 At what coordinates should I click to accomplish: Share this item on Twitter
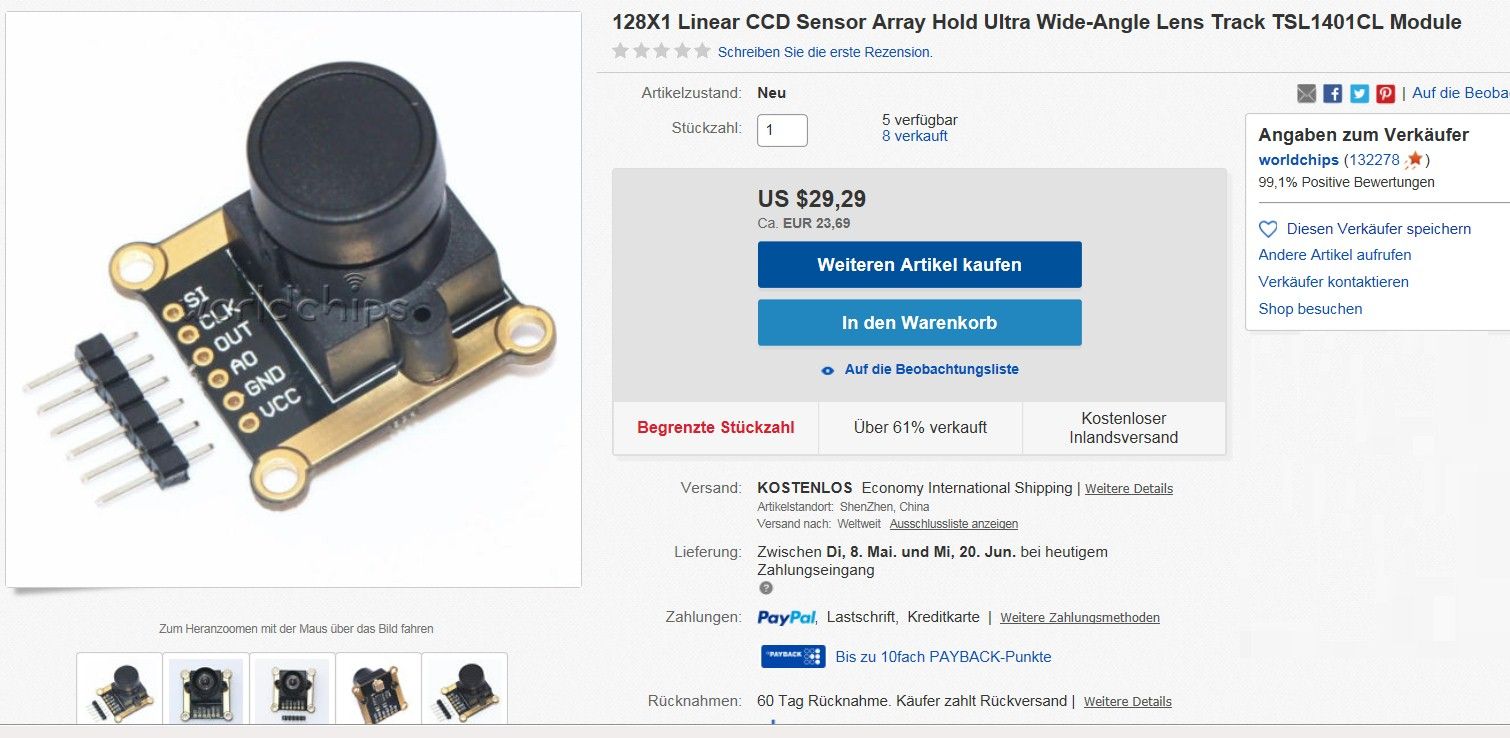(x=1359, y=93)
